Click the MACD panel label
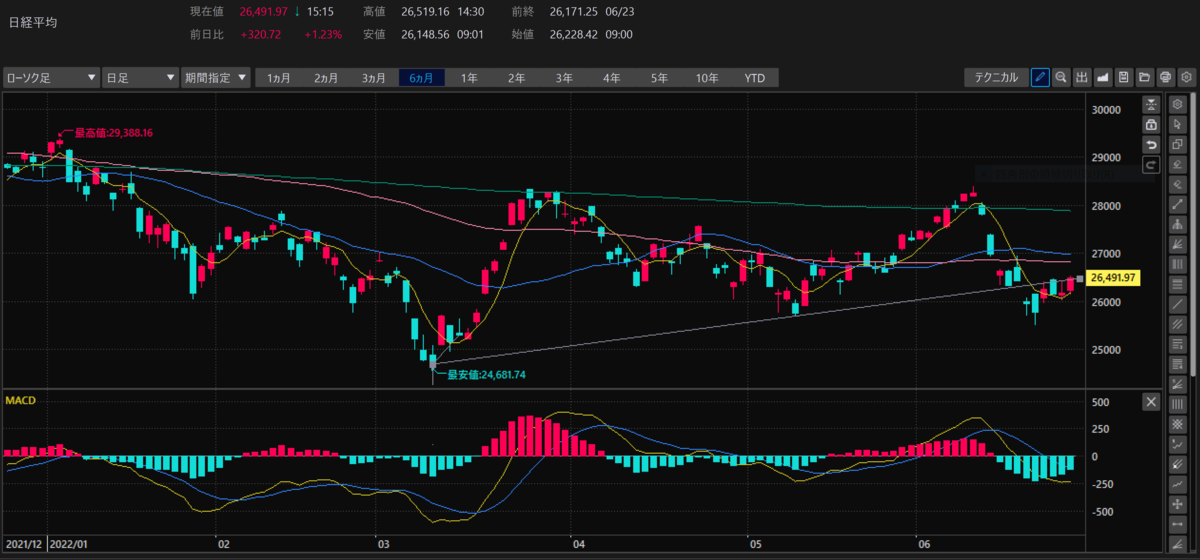Screen dimensions: 1200x560 click(21, 400)
